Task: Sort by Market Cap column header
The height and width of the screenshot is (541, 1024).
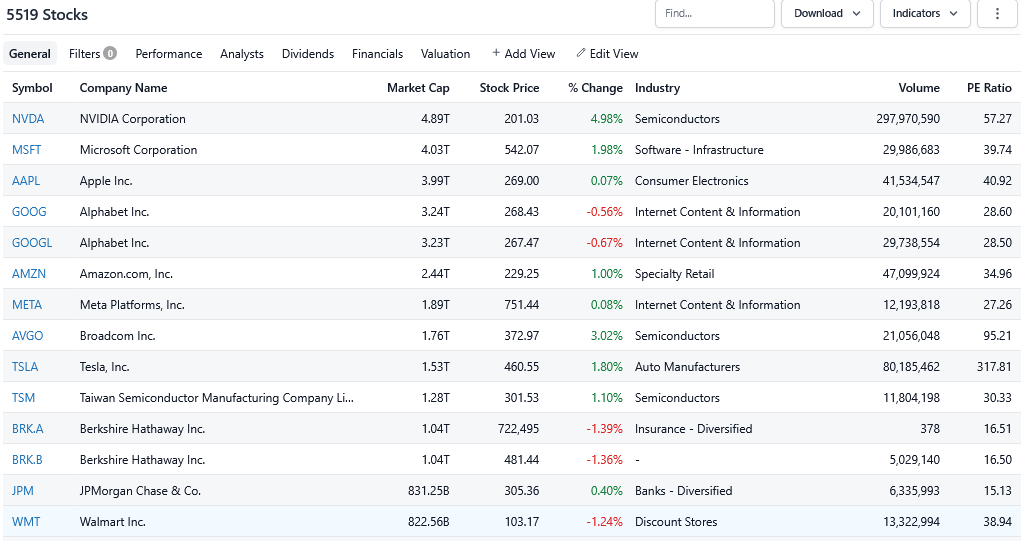Action: click(418, 88)
